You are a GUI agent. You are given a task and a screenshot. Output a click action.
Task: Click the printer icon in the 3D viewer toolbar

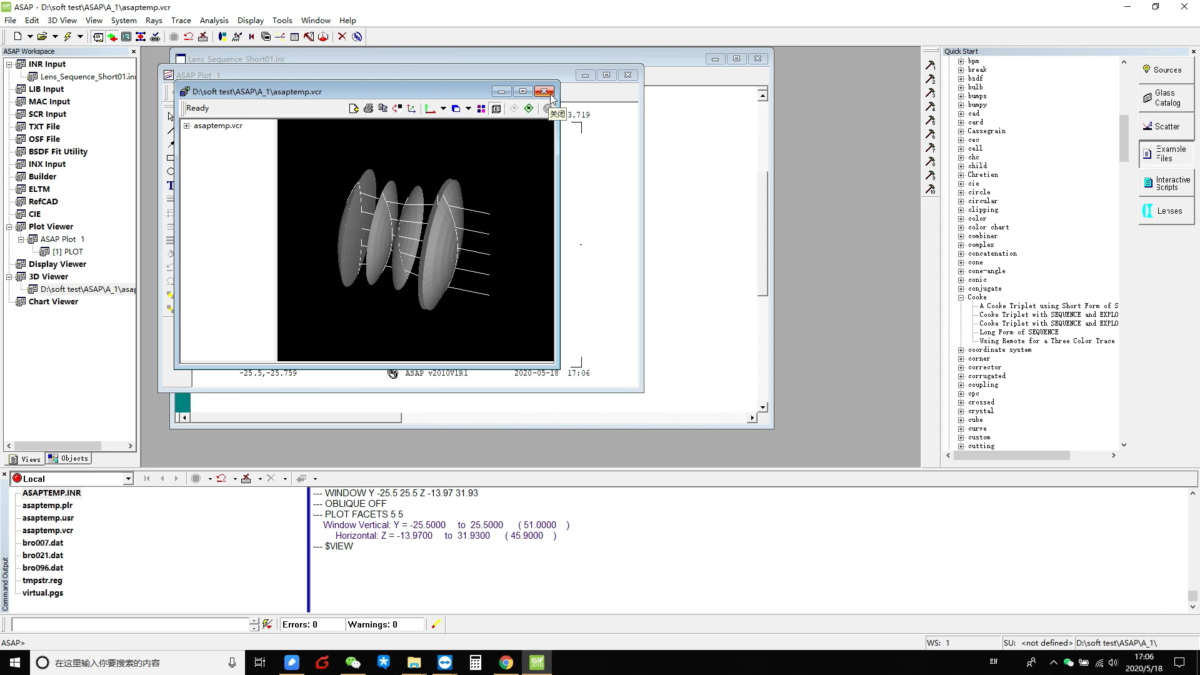pyautogui.click(x=368, y=108)
